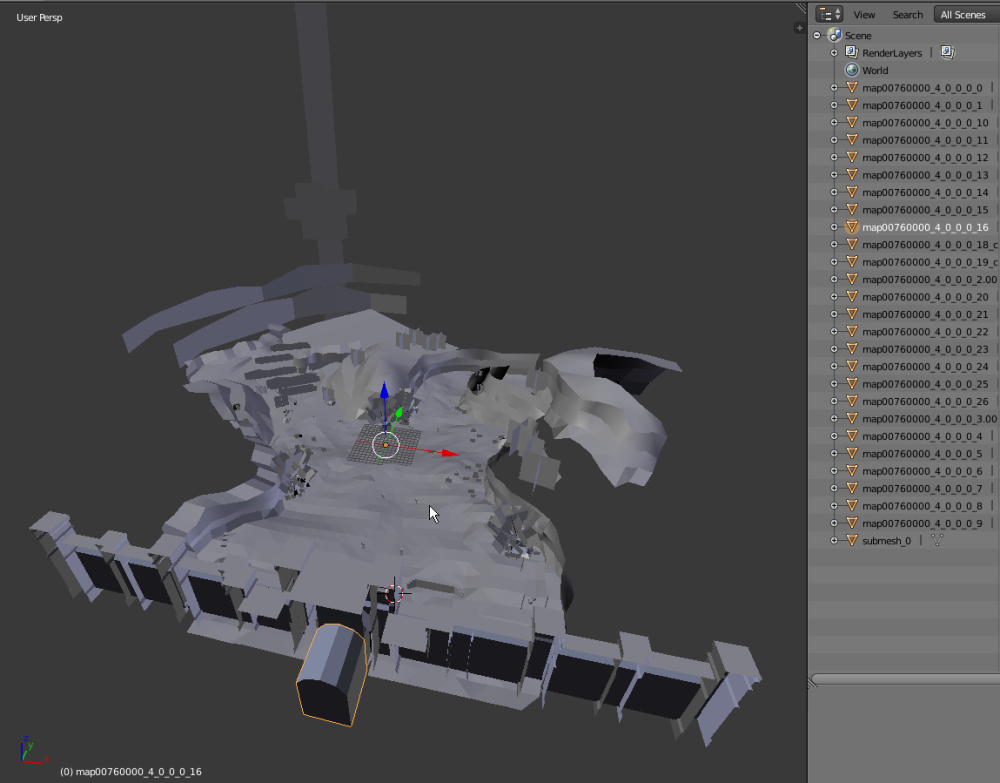Click highlighted icon of map00760000_4_0_0_0_16
The width and height of the screenshot is (1000, 783).
(x=851, y=226)
